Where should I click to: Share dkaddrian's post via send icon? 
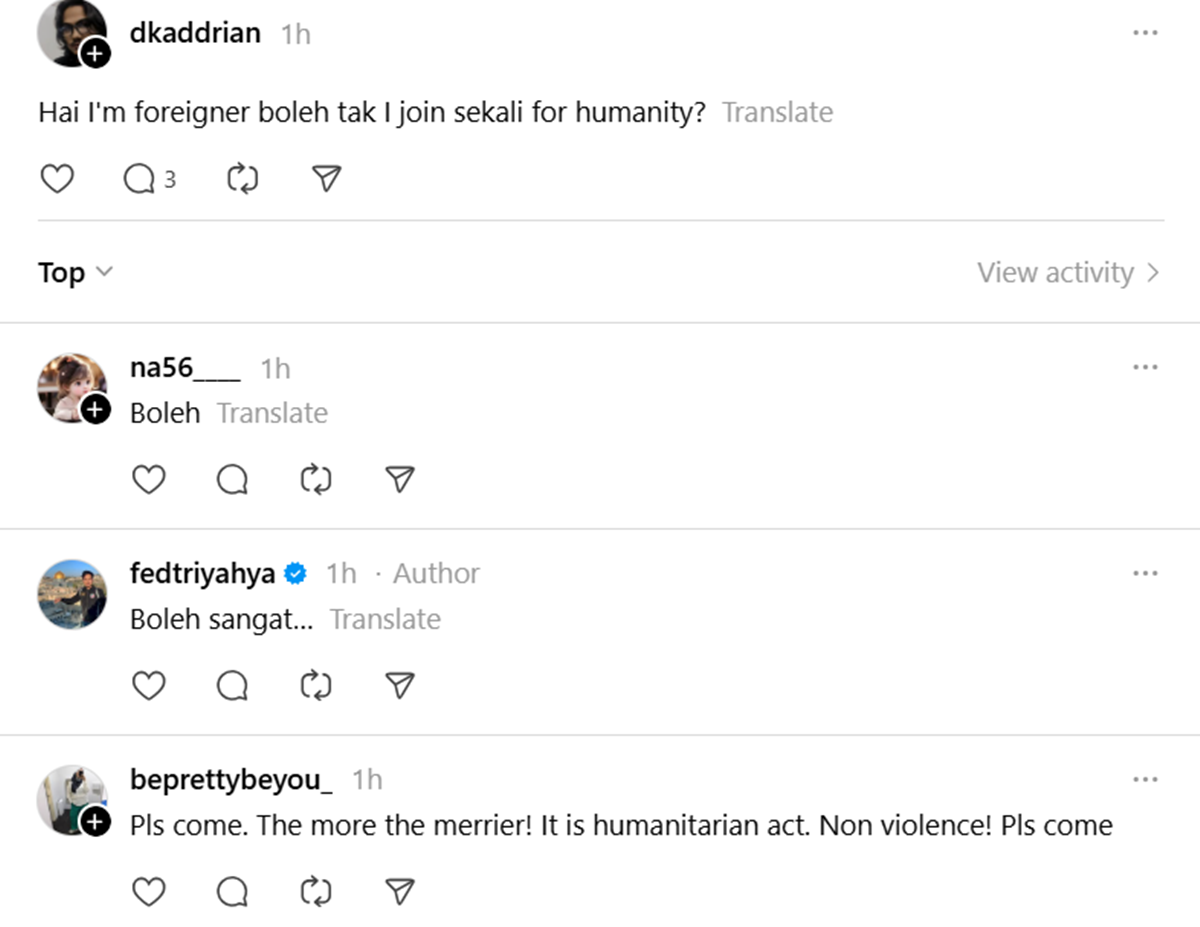point(327,179)
